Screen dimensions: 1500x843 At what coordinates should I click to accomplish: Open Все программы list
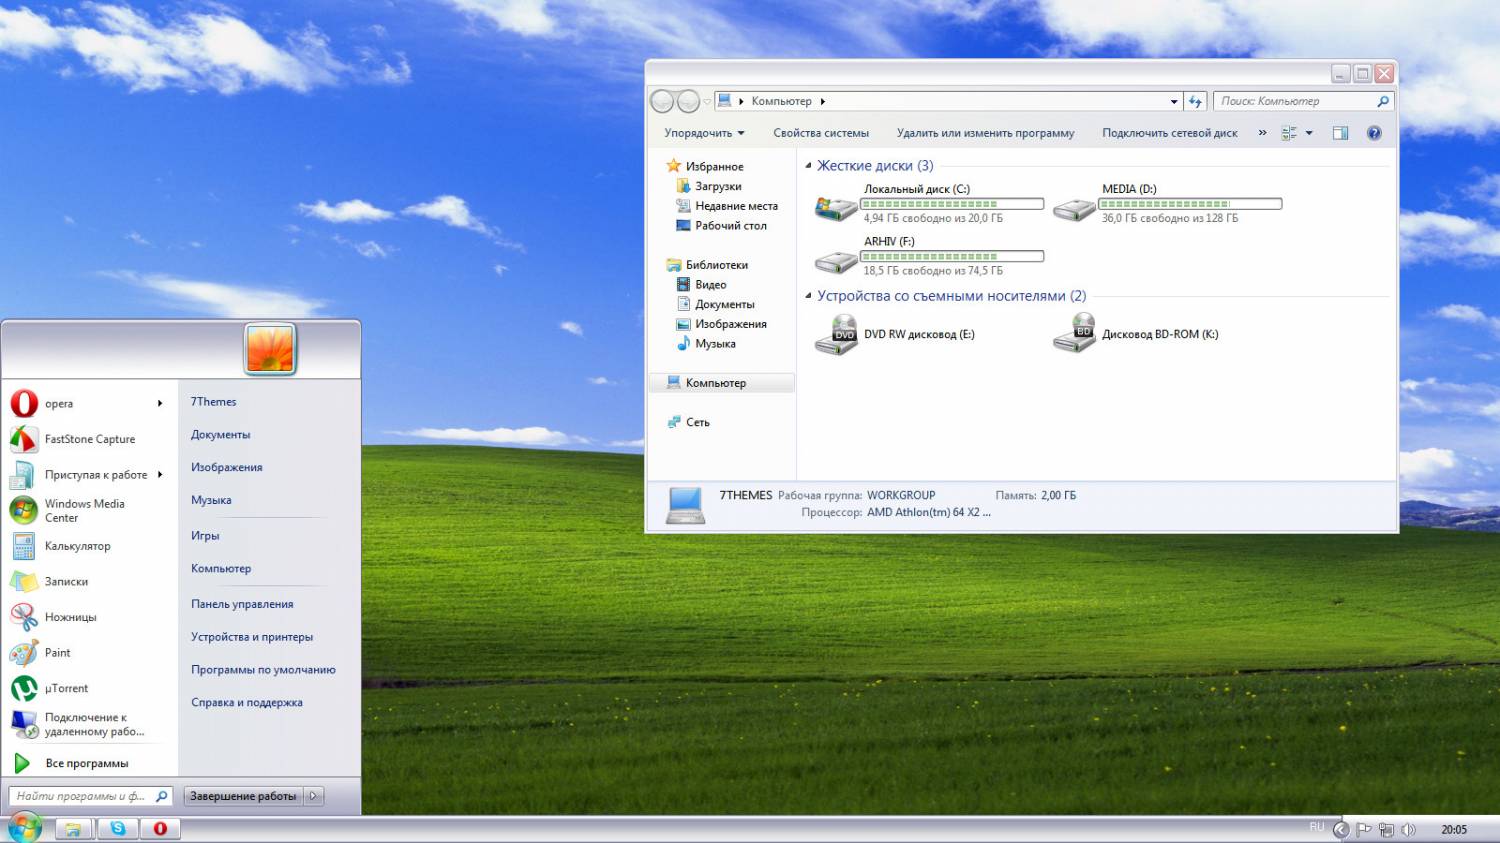click(88, 763)
